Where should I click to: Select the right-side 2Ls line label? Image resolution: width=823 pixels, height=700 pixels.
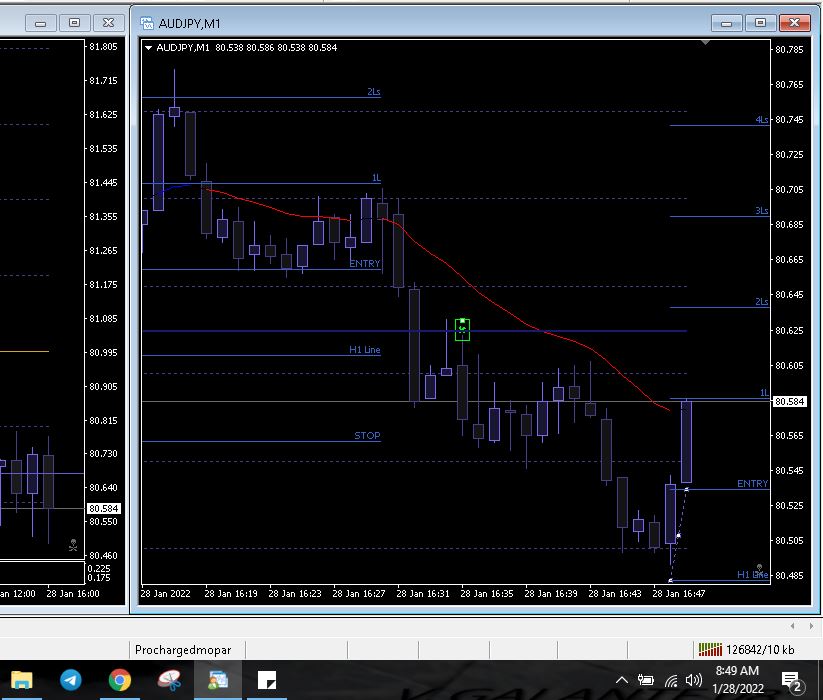762,301
